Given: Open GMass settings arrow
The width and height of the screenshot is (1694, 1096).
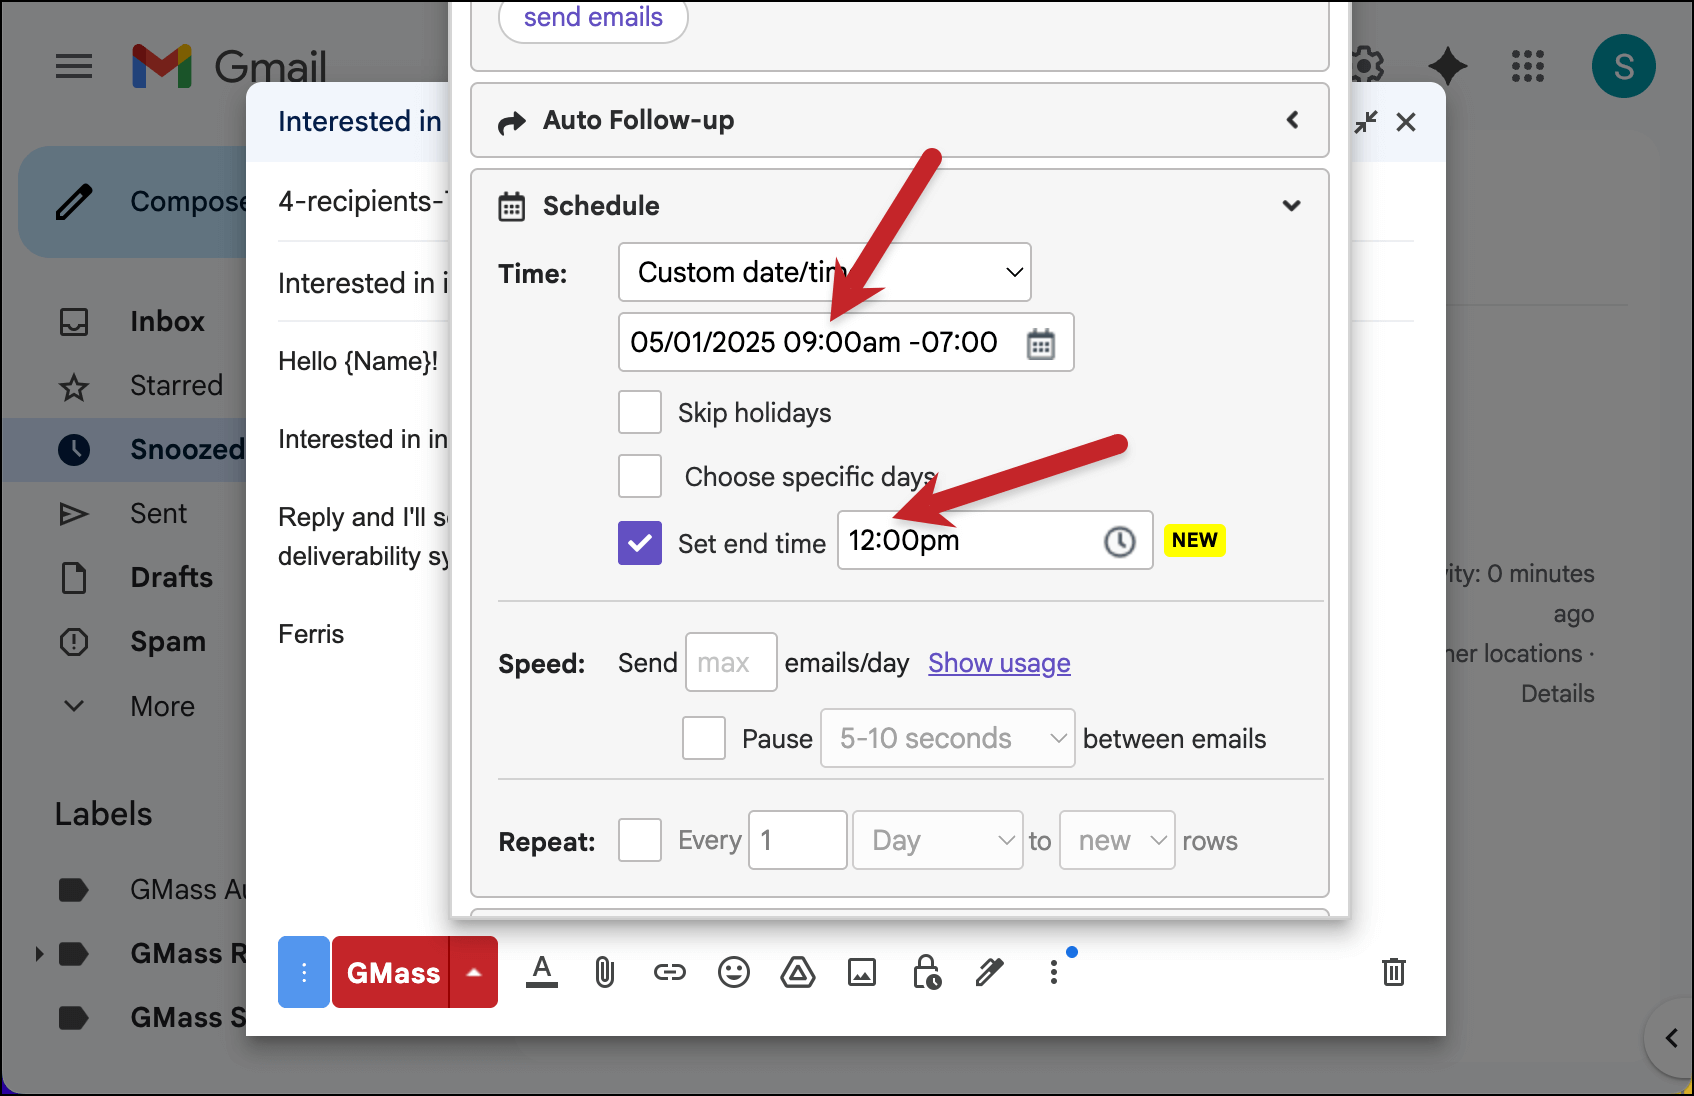Looking at the screenshot, I should [474, 972].
